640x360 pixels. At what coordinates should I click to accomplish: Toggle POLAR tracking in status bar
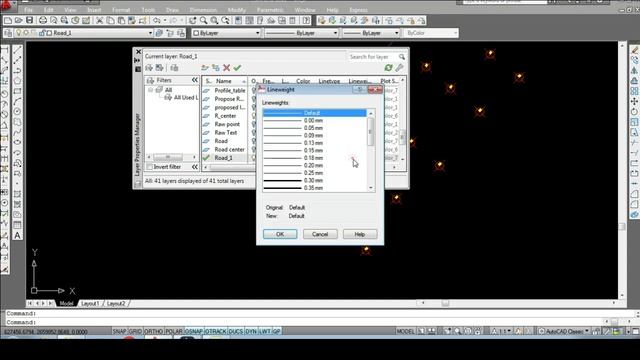pyautogui.click(x=174, y=331)
